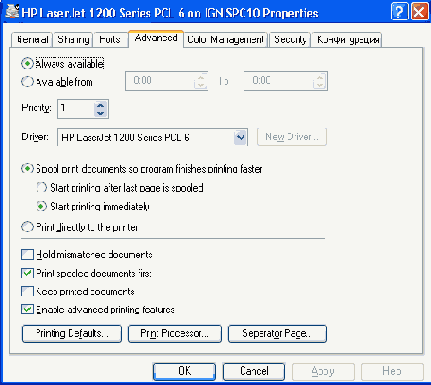Check Keep printed documents
Image resolution: width=431 pixels, height=385 pixels.
[27, 292]
